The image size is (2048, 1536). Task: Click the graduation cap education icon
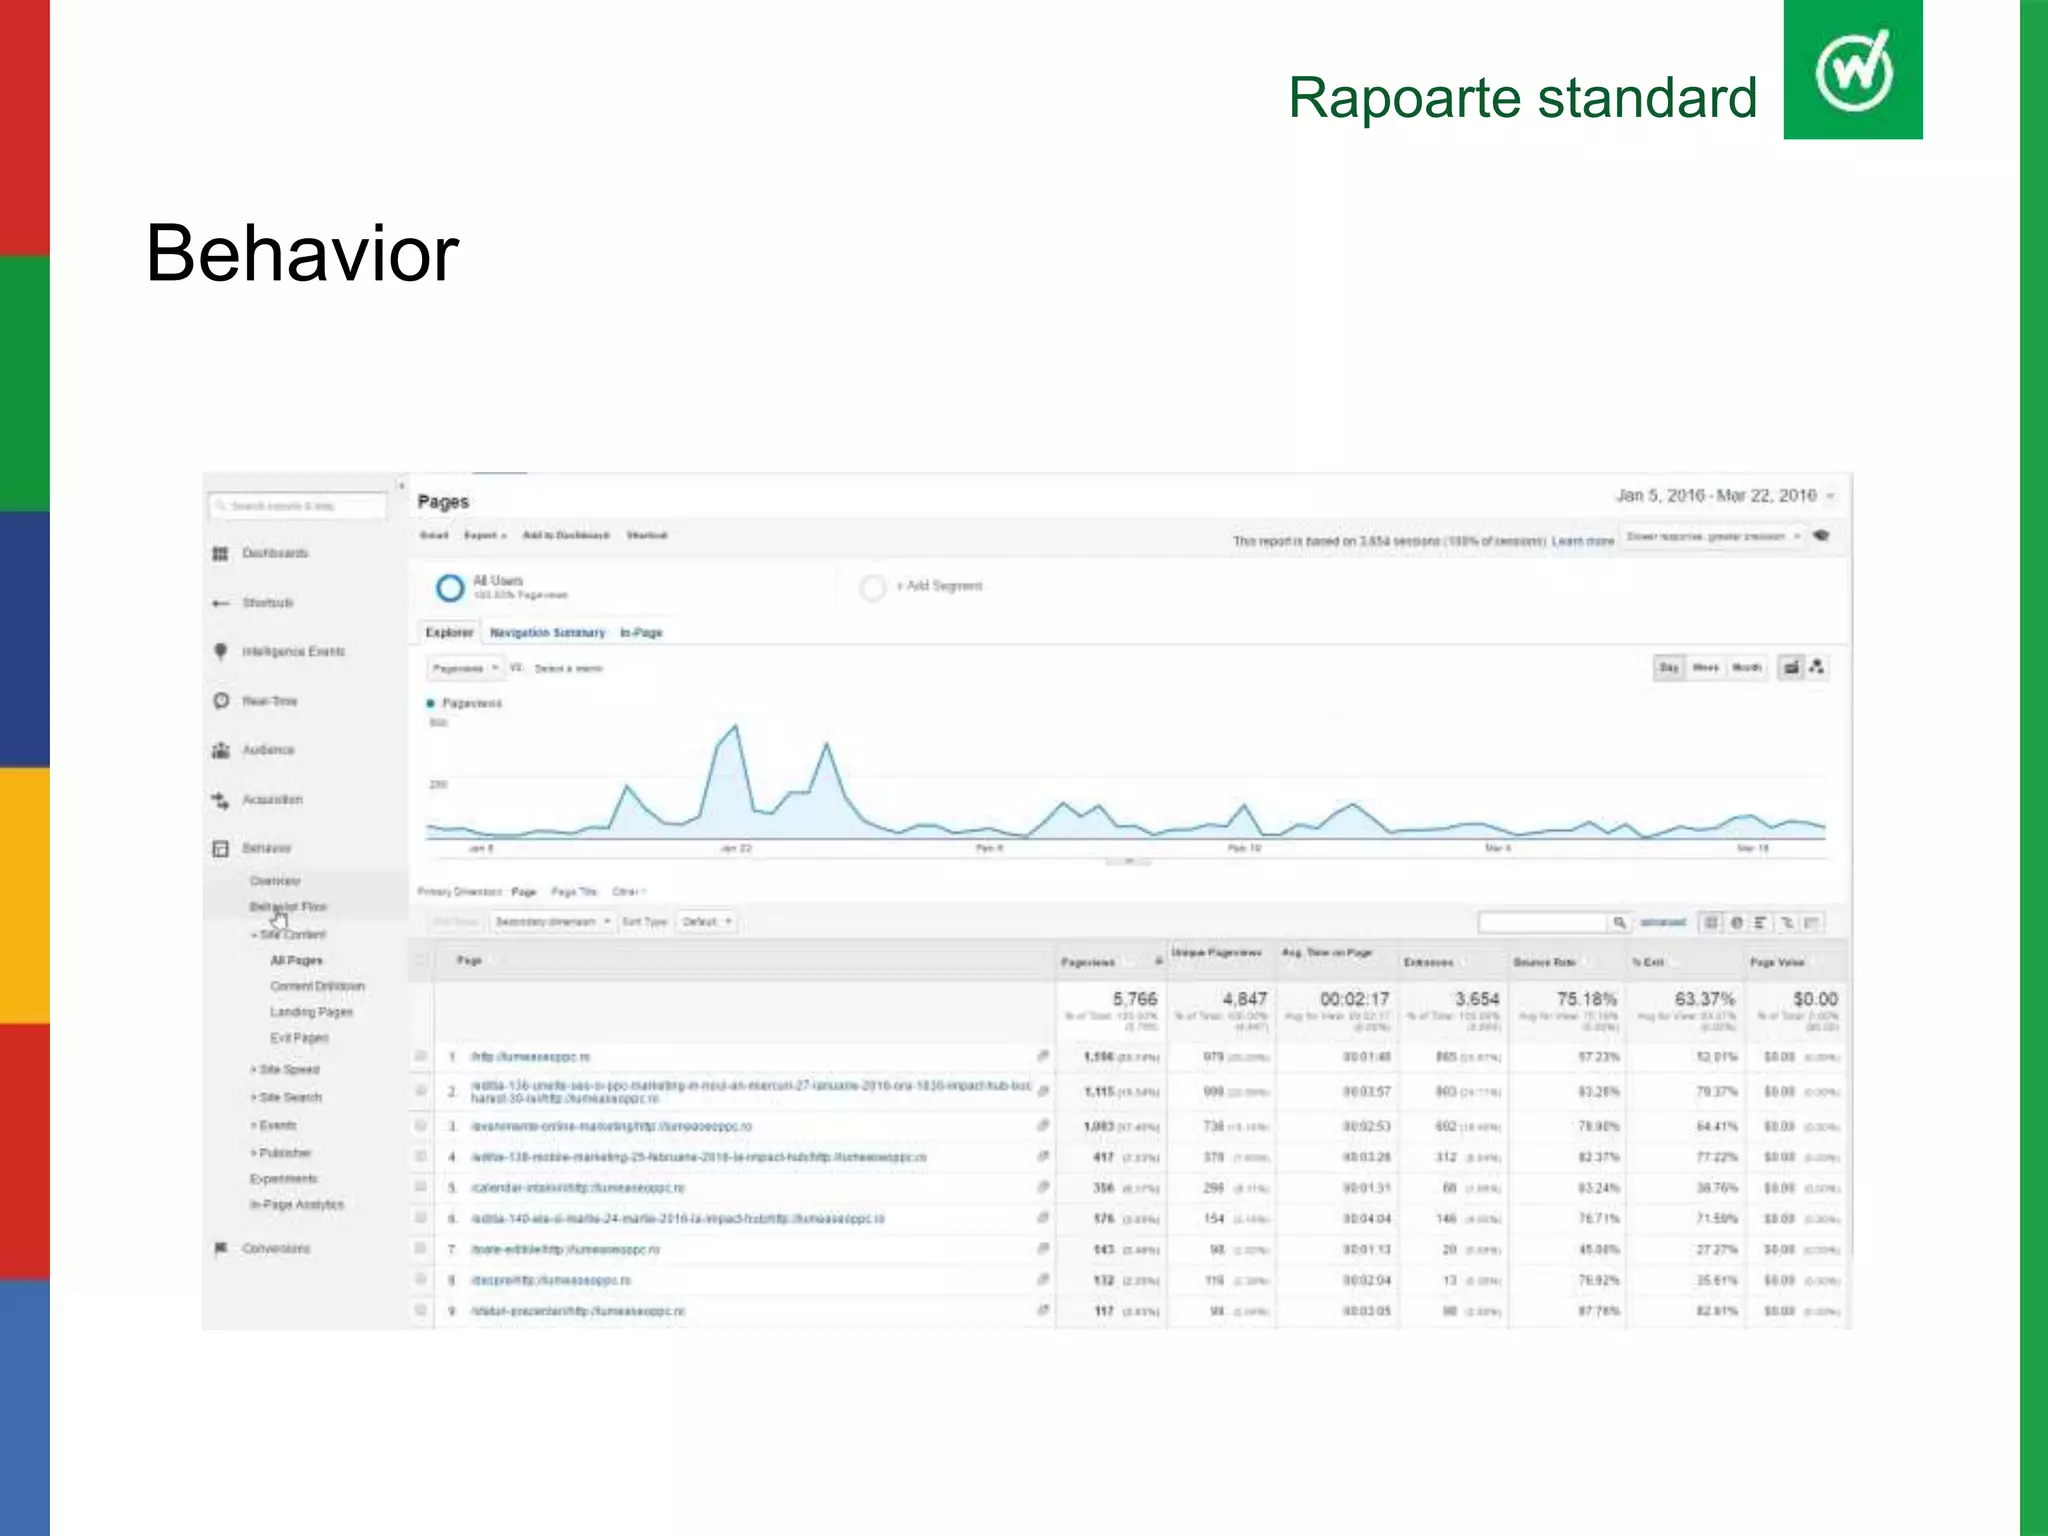click(x=1822, y=536)
